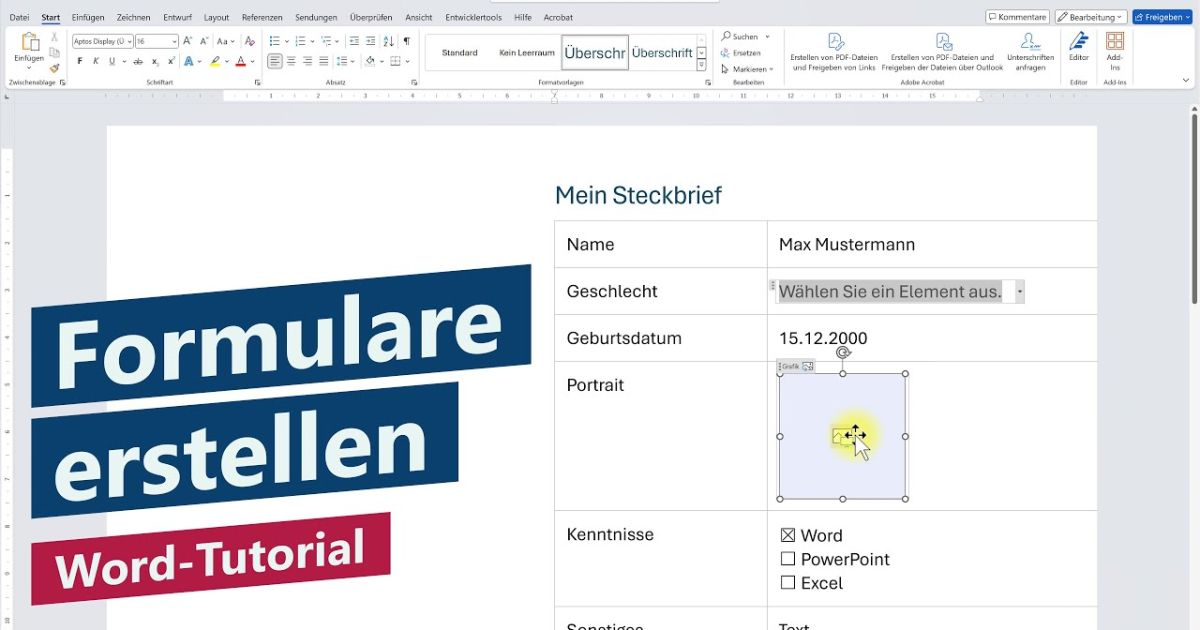Viewport: 1200px width, 630px height.
Task: Click the Freigeben button
Action: [1161, 17]
